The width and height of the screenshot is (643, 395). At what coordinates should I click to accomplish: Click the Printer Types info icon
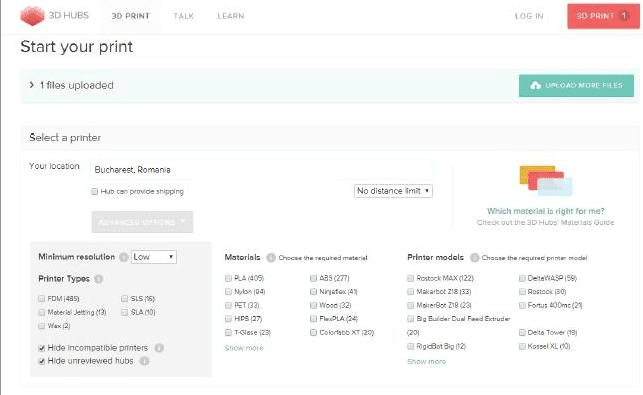[x=98, y=279]
